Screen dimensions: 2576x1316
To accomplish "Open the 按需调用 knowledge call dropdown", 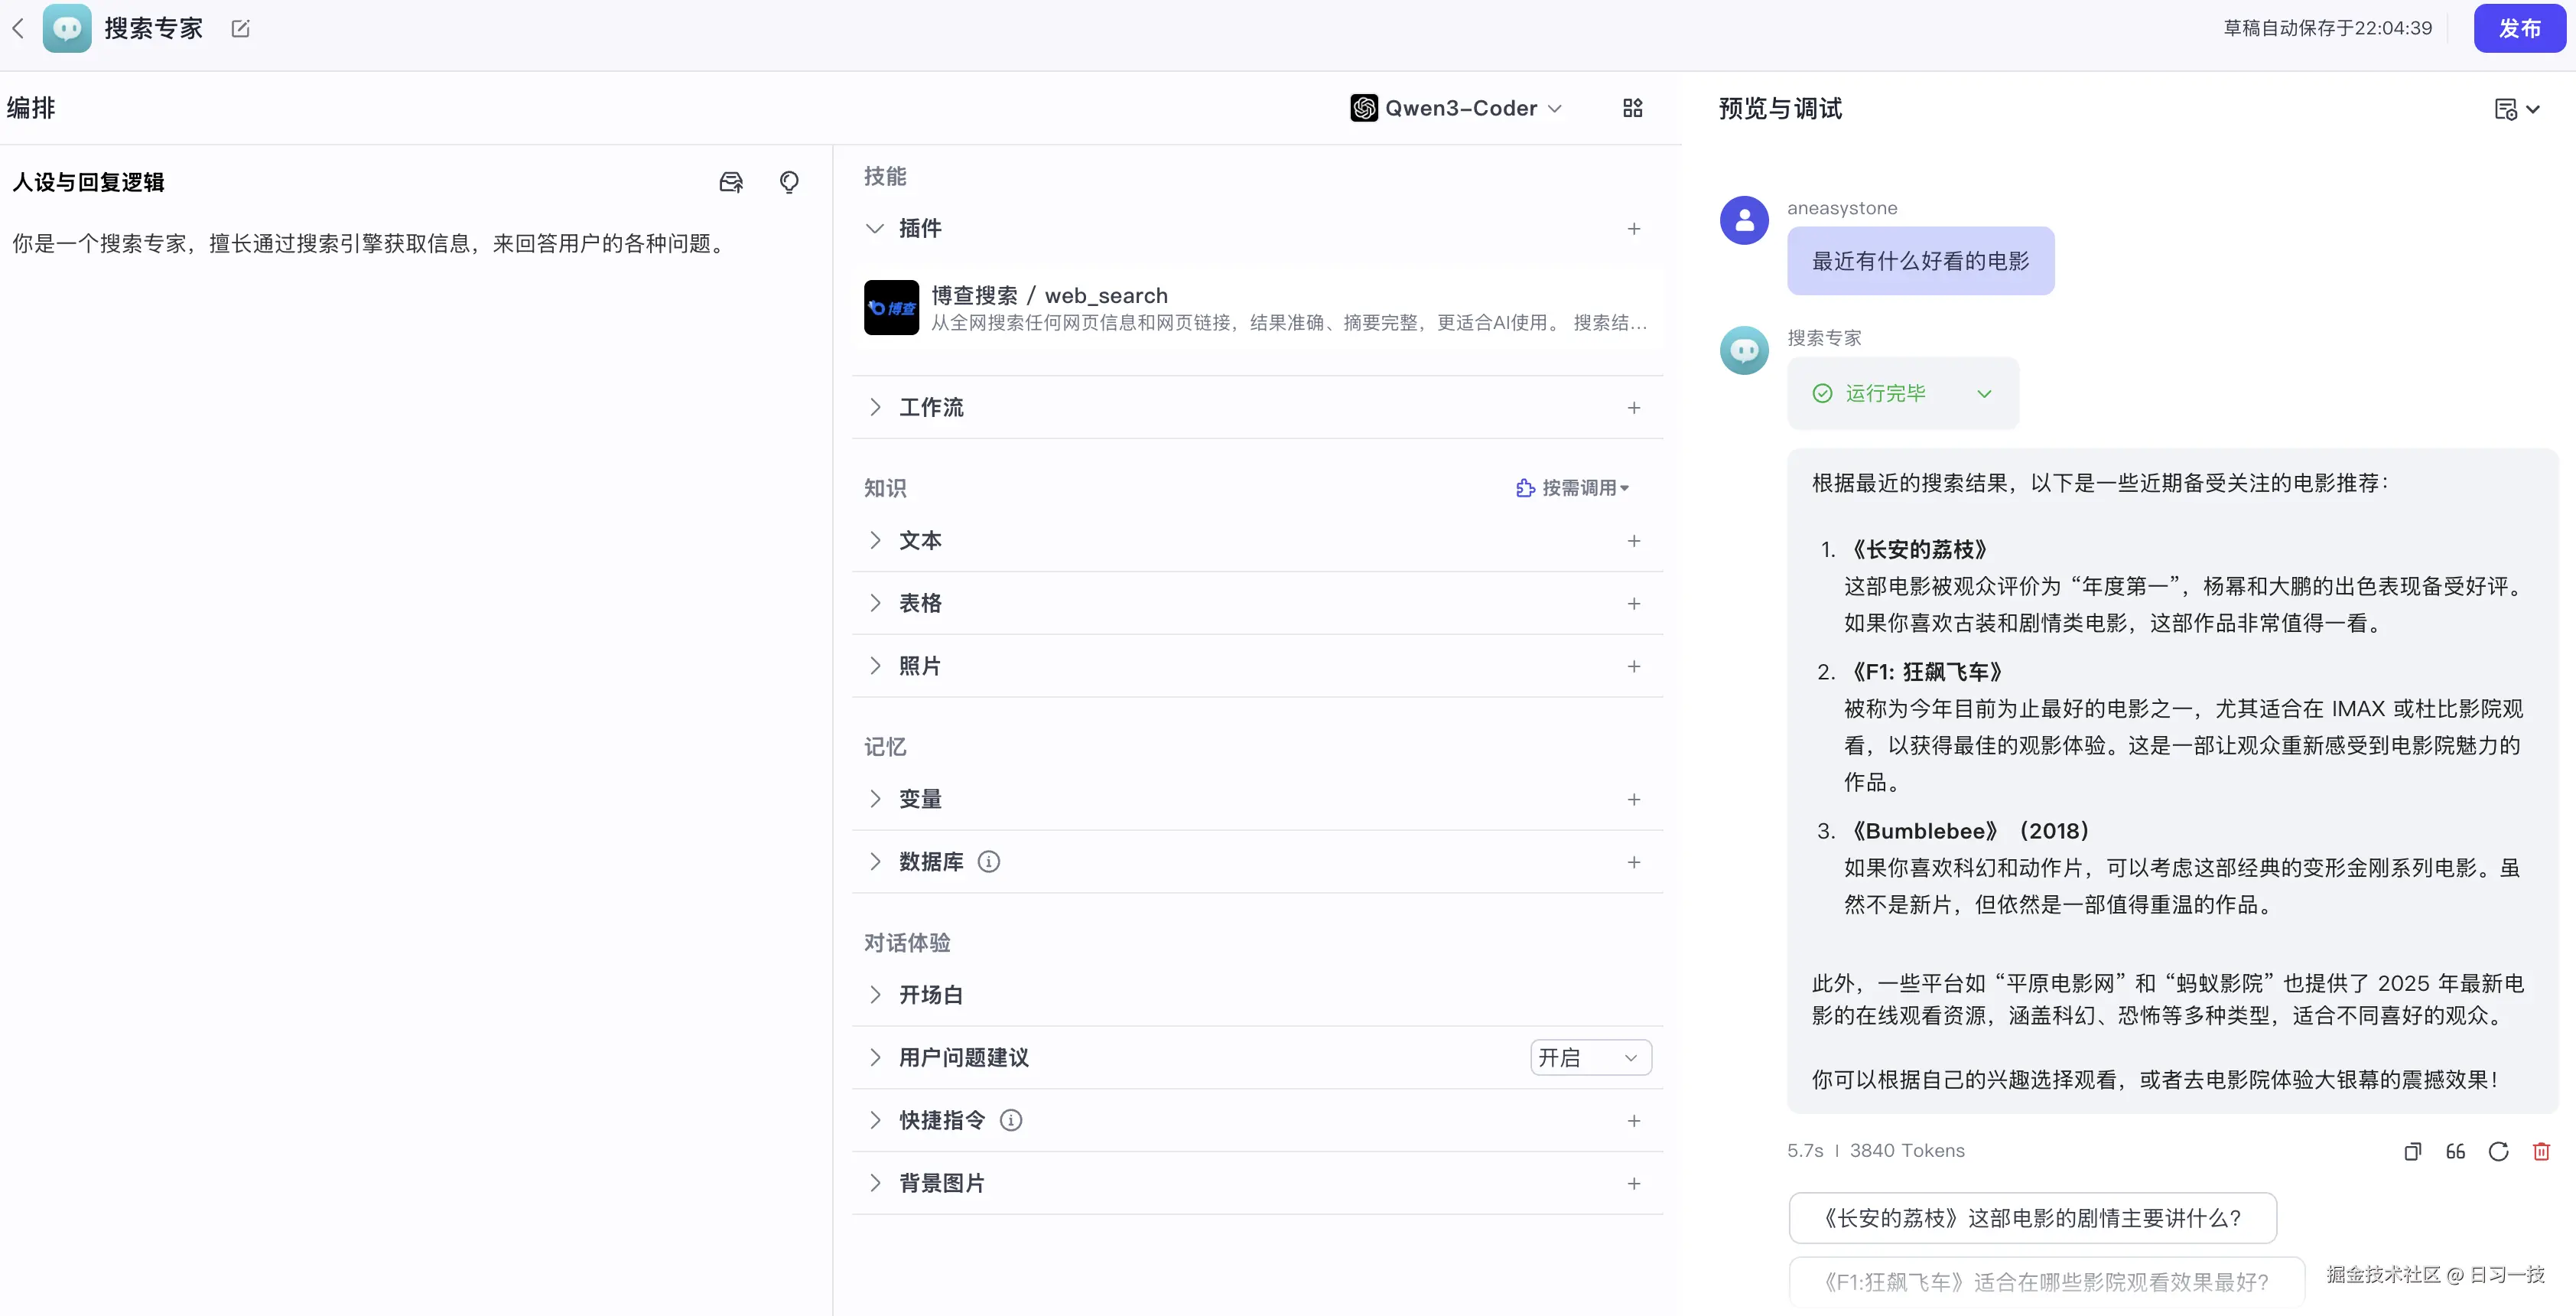I will click(1573, 488).
